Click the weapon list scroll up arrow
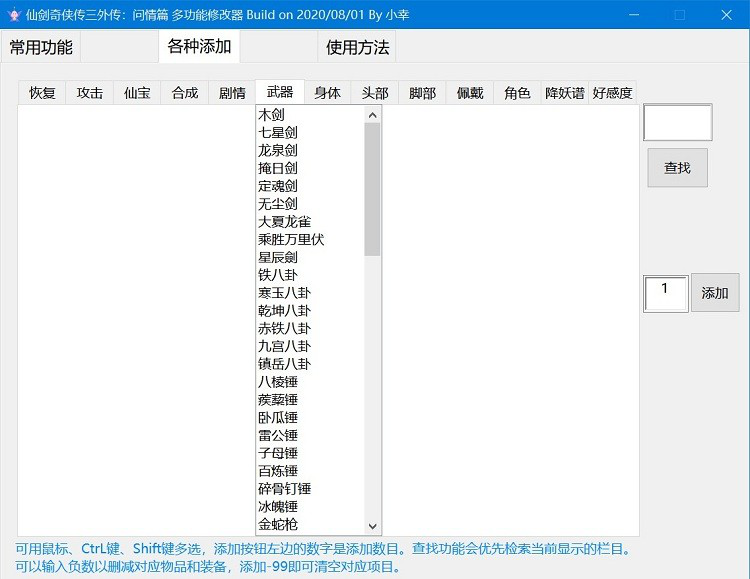 [x=373, y=115]
